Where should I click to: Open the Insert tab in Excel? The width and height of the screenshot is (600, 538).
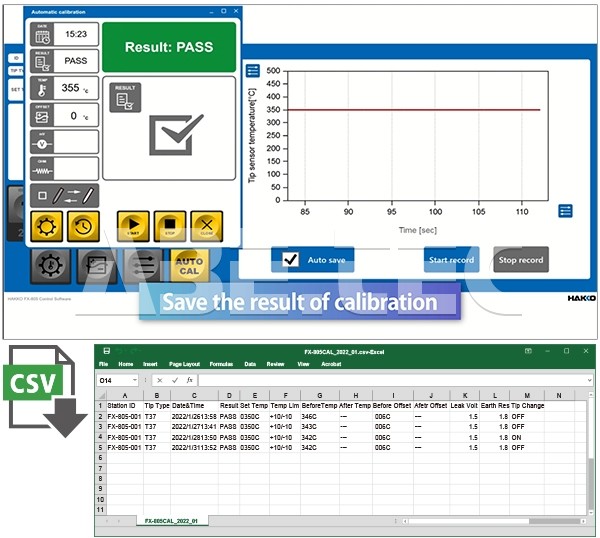(150, 364)
